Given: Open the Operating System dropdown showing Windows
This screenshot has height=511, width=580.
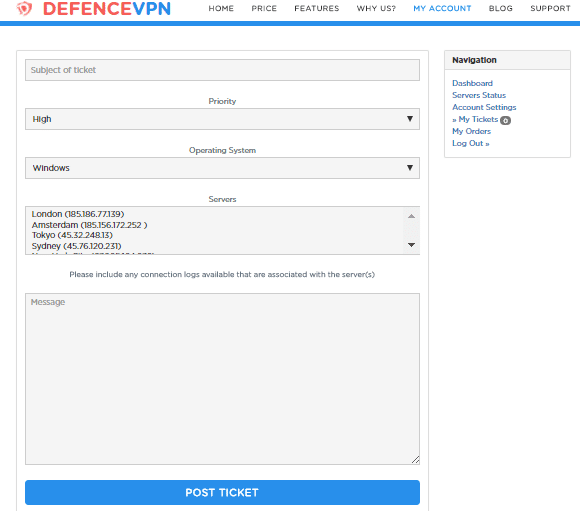Looking at the screenshot, I should point(222,168).
